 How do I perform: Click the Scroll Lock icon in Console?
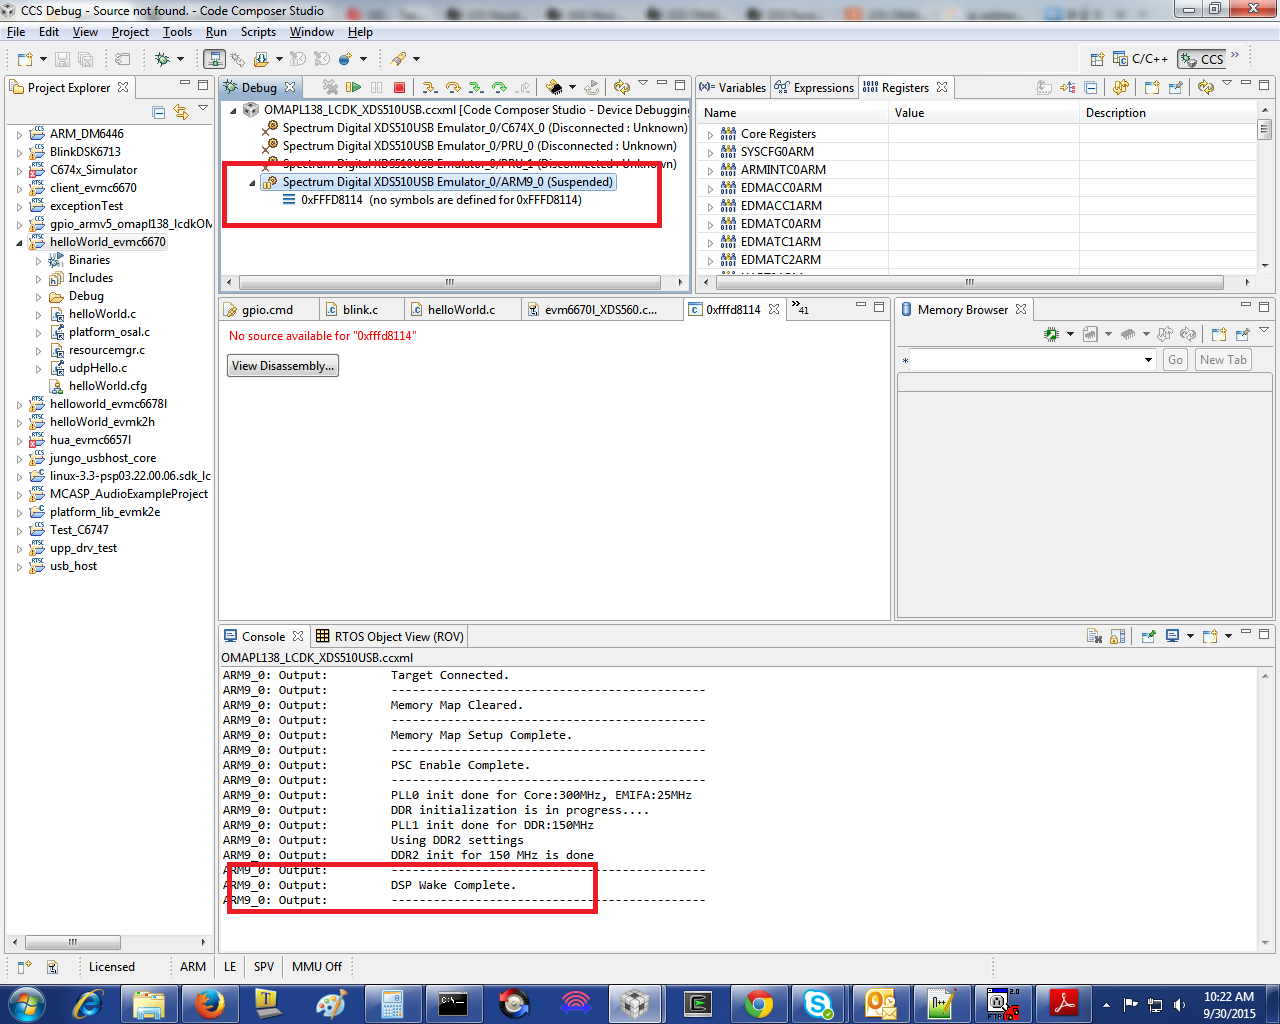coord(1118,636)
